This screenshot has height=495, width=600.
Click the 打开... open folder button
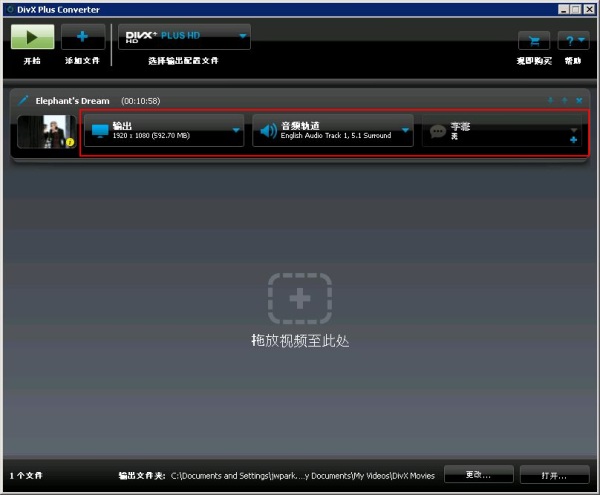point(554,475)
